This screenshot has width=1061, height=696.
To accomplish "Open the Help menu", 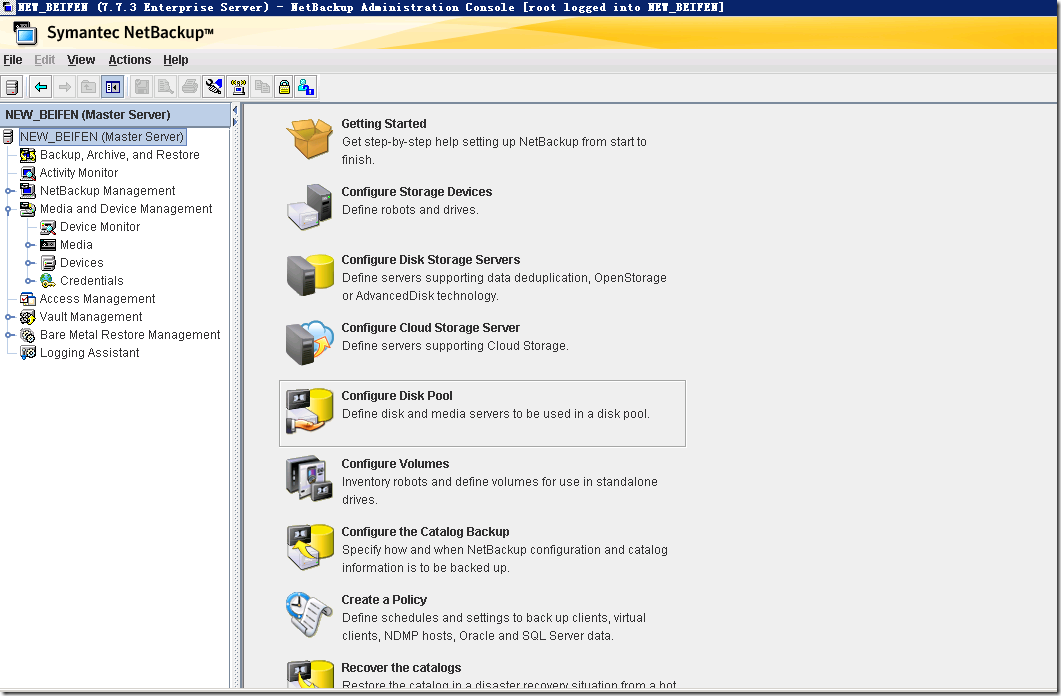I will (x=176, y=60).
